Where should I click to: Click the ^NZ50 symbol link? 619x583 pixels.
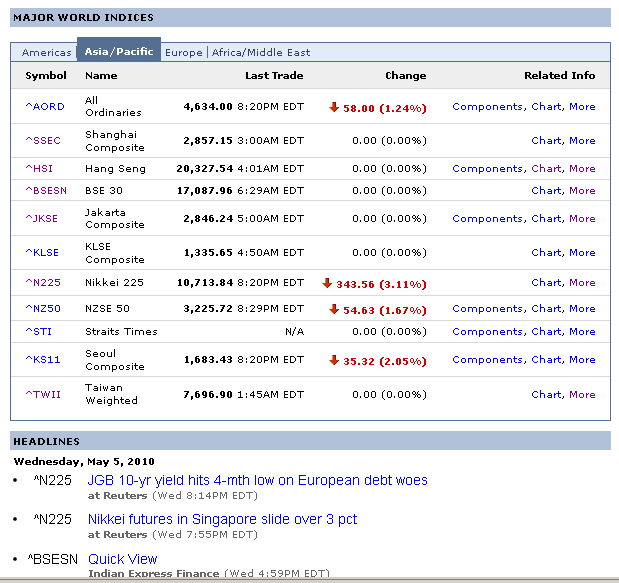pos(43,309)
